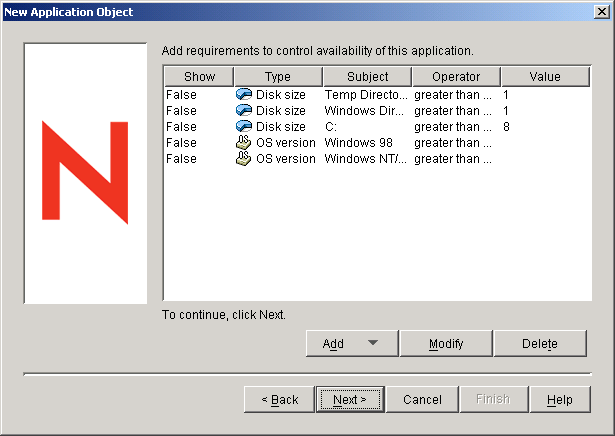Proceed by clicking Next

tap(350, 399)
